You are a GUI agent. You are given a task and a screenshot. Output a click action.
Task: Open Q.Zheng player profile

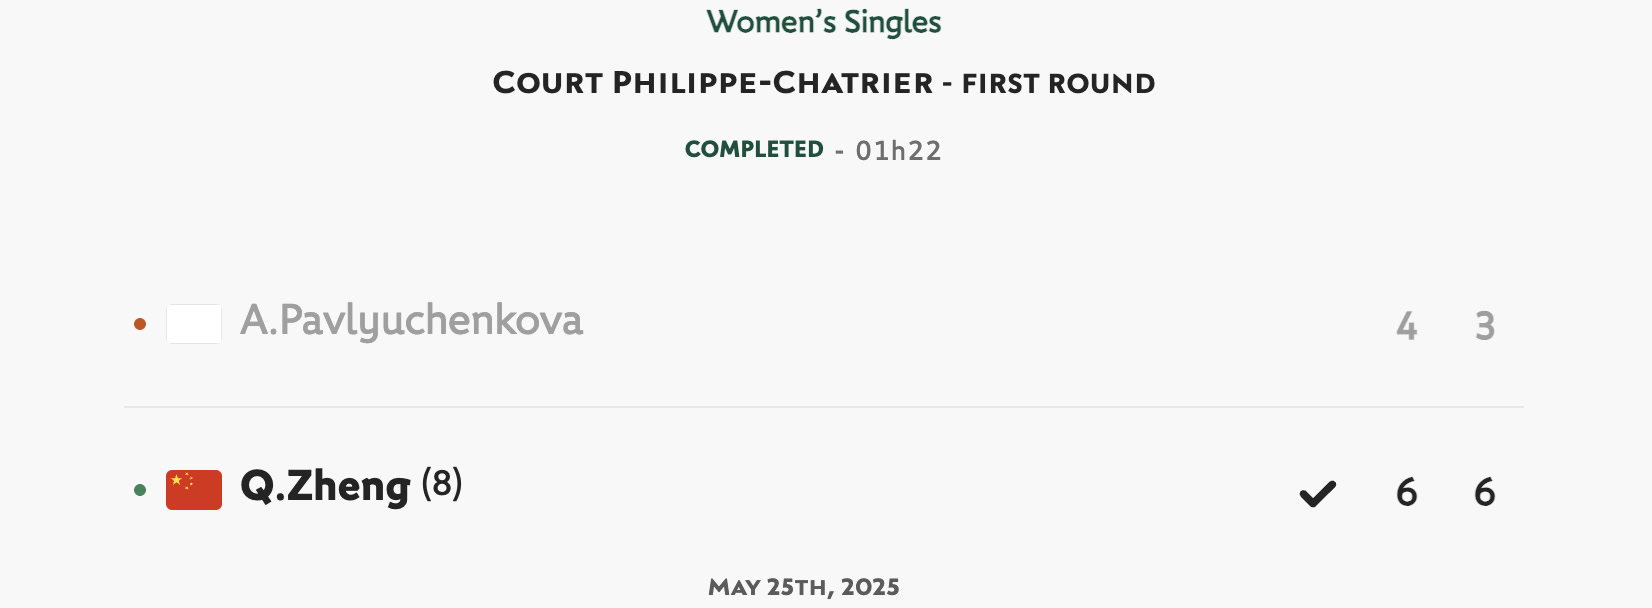pyautogui.click(x=325, y=487)
